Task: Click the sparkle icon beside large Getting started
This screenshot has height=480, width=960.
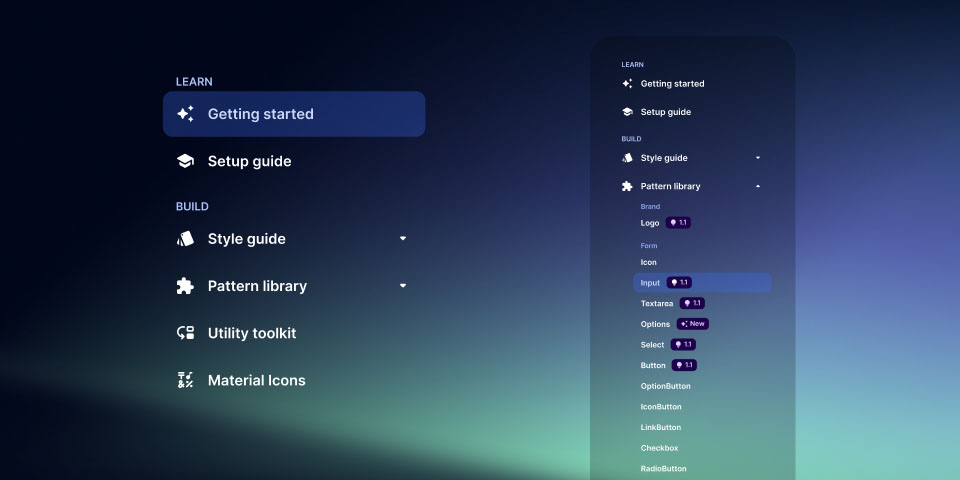Action: [186, 114]
